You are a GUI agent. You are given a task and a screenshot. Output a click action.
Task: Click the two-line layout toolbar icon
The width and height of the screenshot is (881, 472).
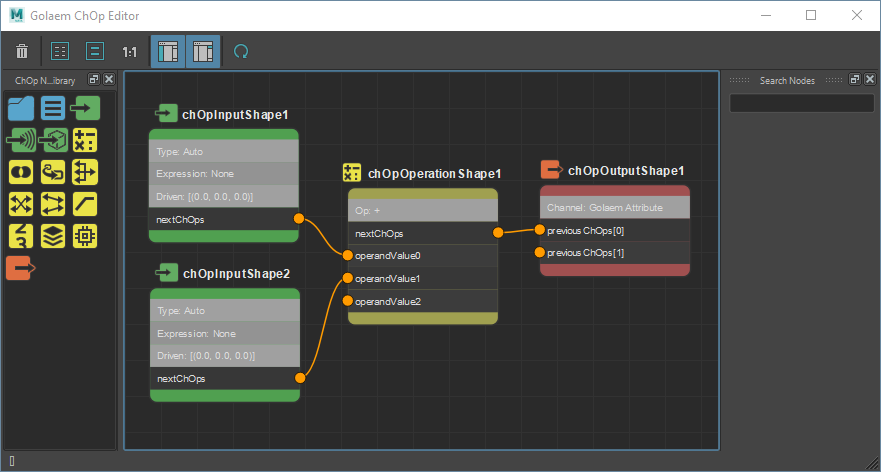pyautogui.click(x=95, y=52)
